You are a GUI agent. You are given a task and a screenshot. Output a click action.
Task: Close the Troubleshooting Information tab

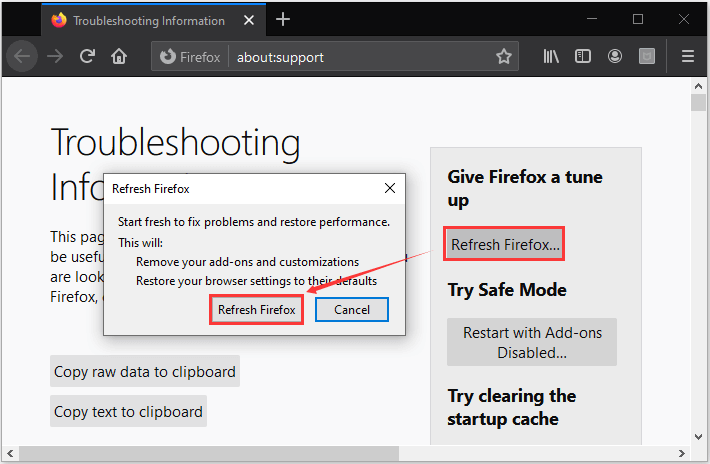245,20
